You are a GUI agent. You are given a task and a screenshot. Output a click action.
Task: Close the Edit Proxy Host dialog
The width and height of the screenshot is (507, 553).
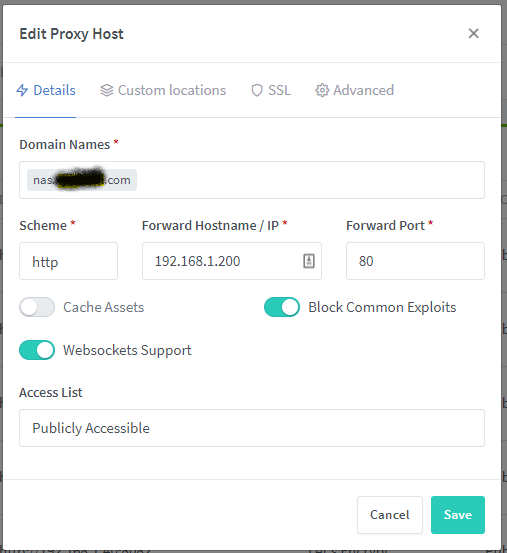[474, 34]
